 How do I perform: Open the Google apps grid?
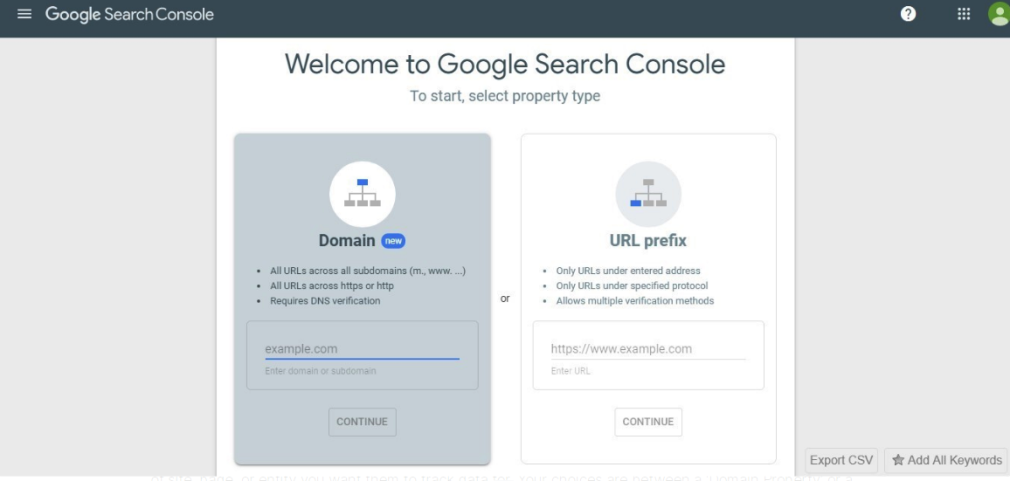pos(964,15)
